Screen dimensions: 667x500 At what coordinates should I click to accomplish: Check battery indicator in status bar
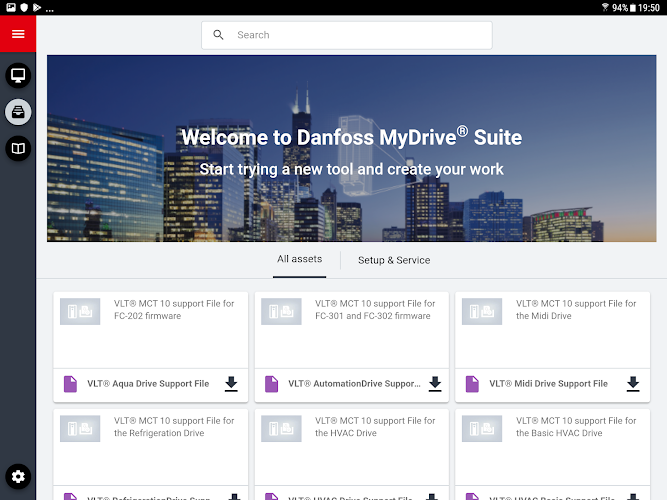tap(633, 8)
